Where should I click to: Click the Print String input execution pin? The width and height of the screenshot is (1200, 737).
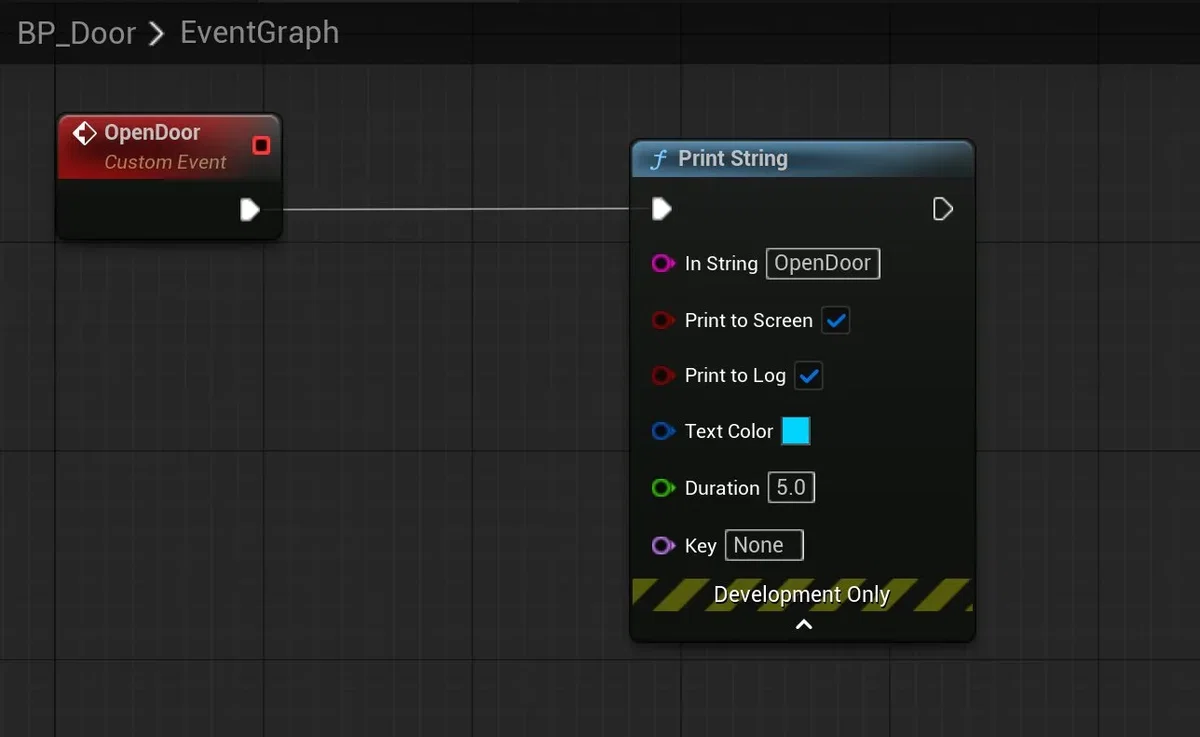coord(661,208)
